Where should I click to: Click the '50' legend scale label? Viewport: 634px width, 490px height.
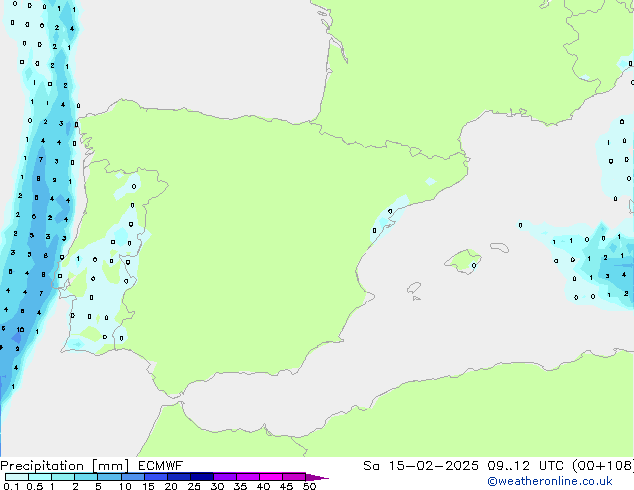pyautogui.click(x=309, y=486)
